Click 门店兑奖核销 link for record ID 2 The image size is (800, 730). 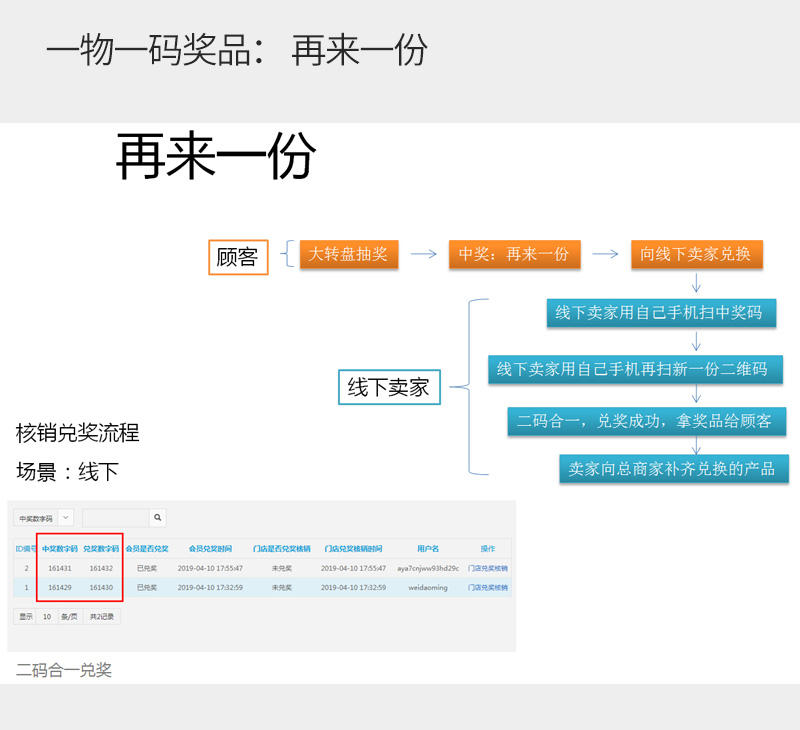(x=488, y=568)
